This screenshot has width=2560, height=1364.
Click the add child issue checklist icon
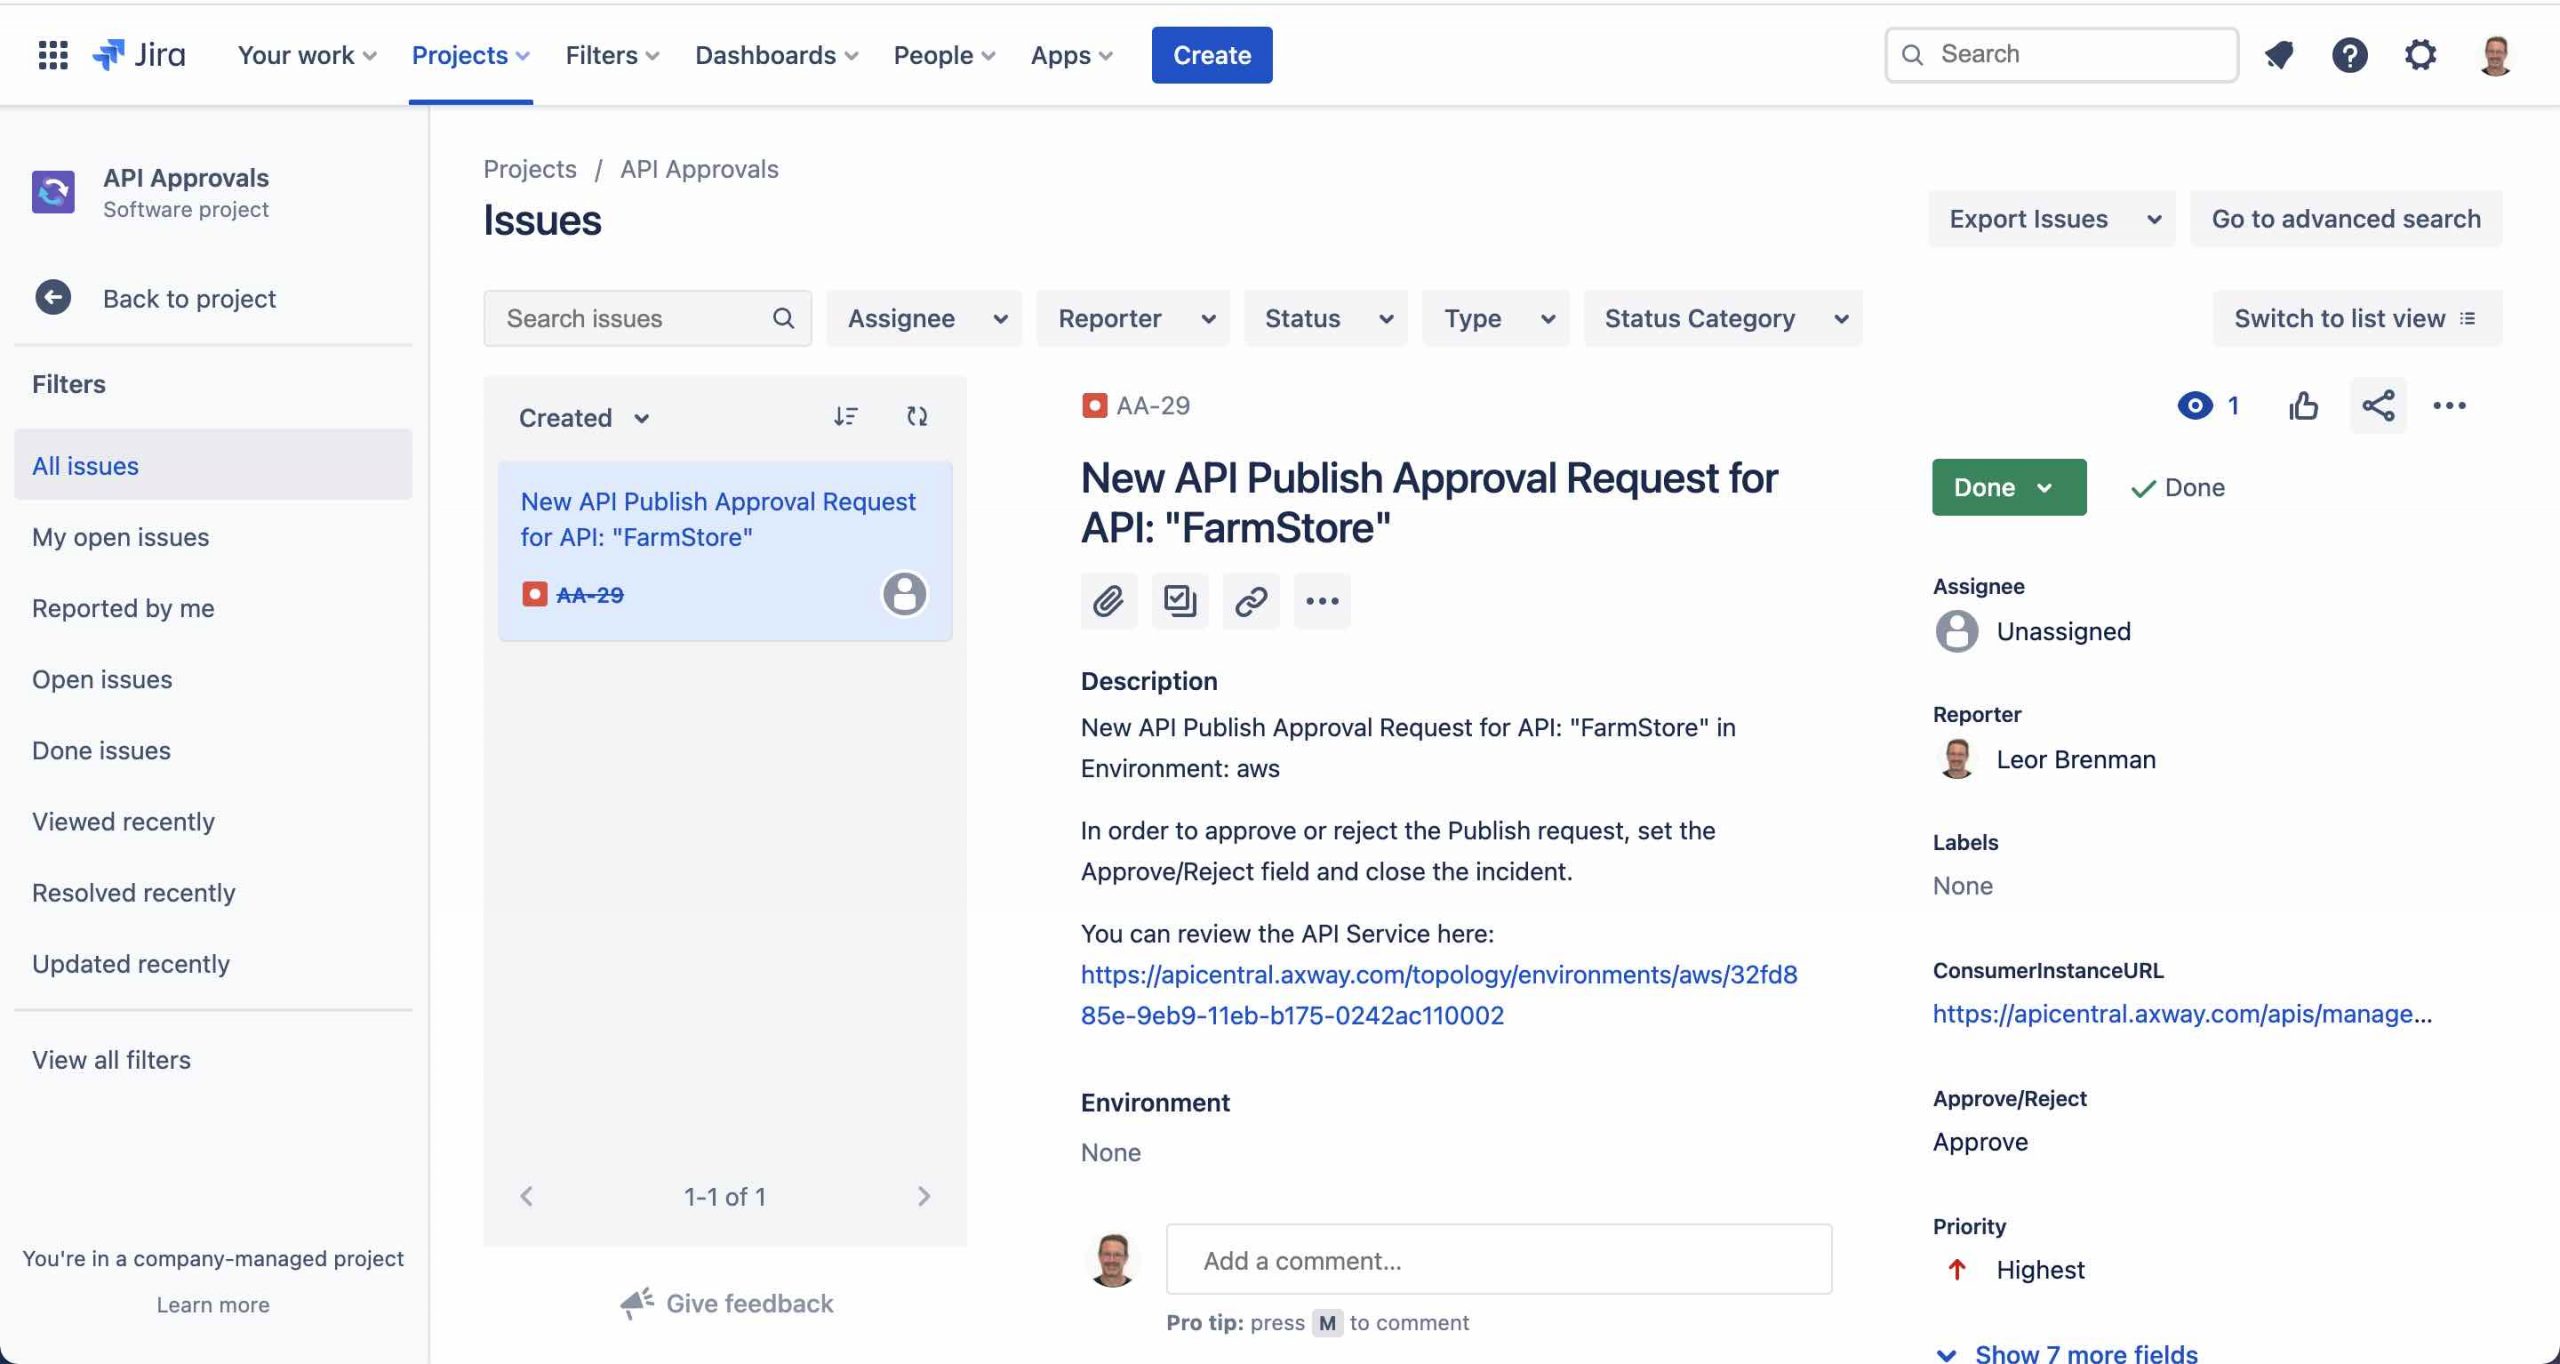[x=1180, y=601]
